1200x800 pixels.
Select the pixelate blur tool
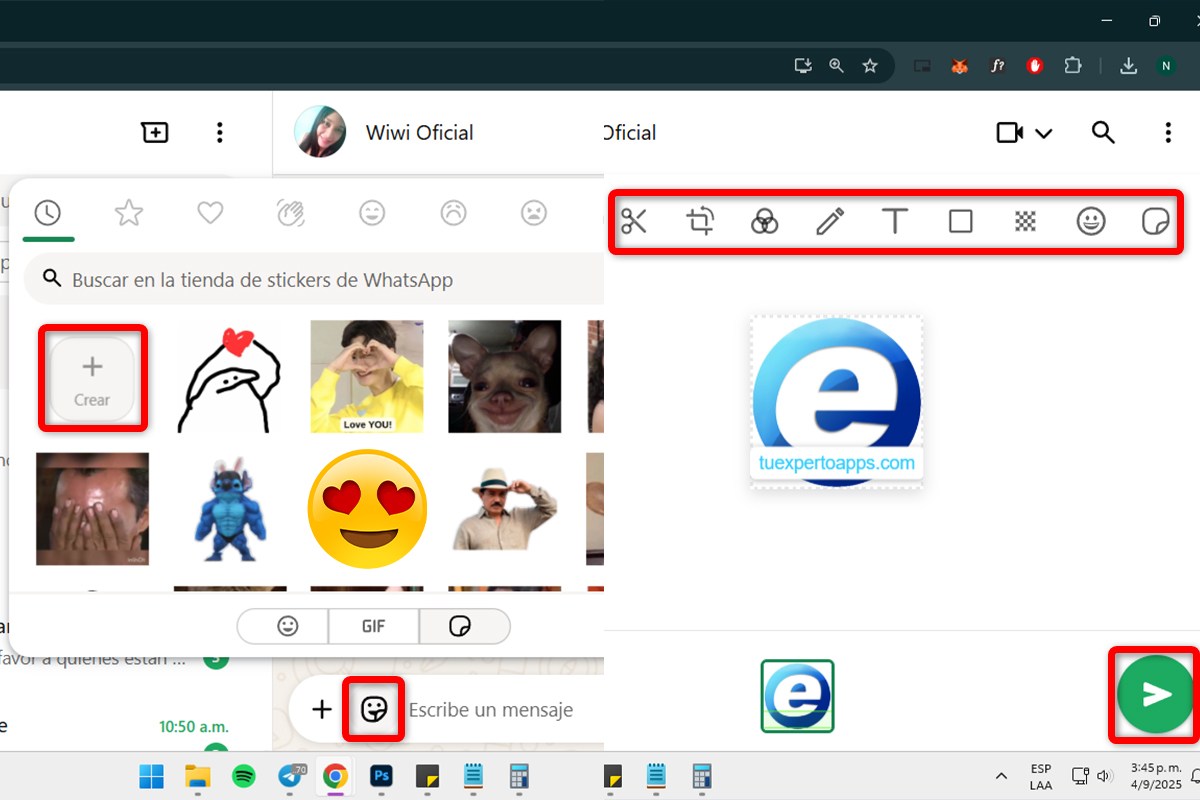(x=1025, y=221)
